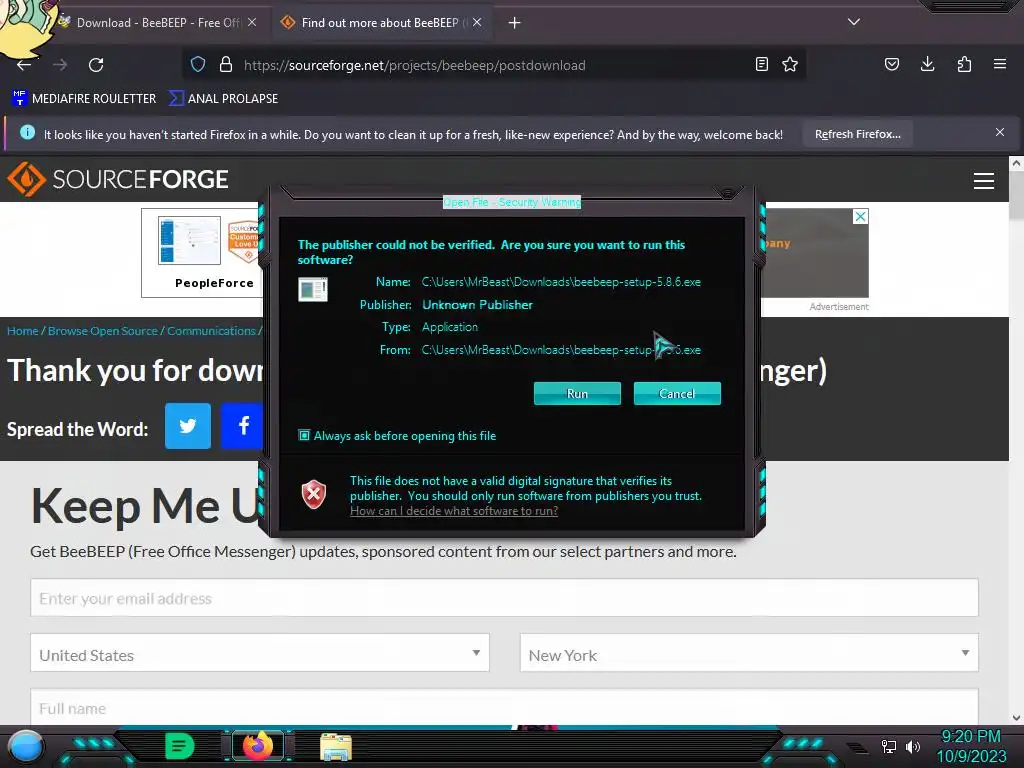This screenshot has height=768, width=1024.
Task: Open the extensions puzzle icon
Action: pos(964,64)
